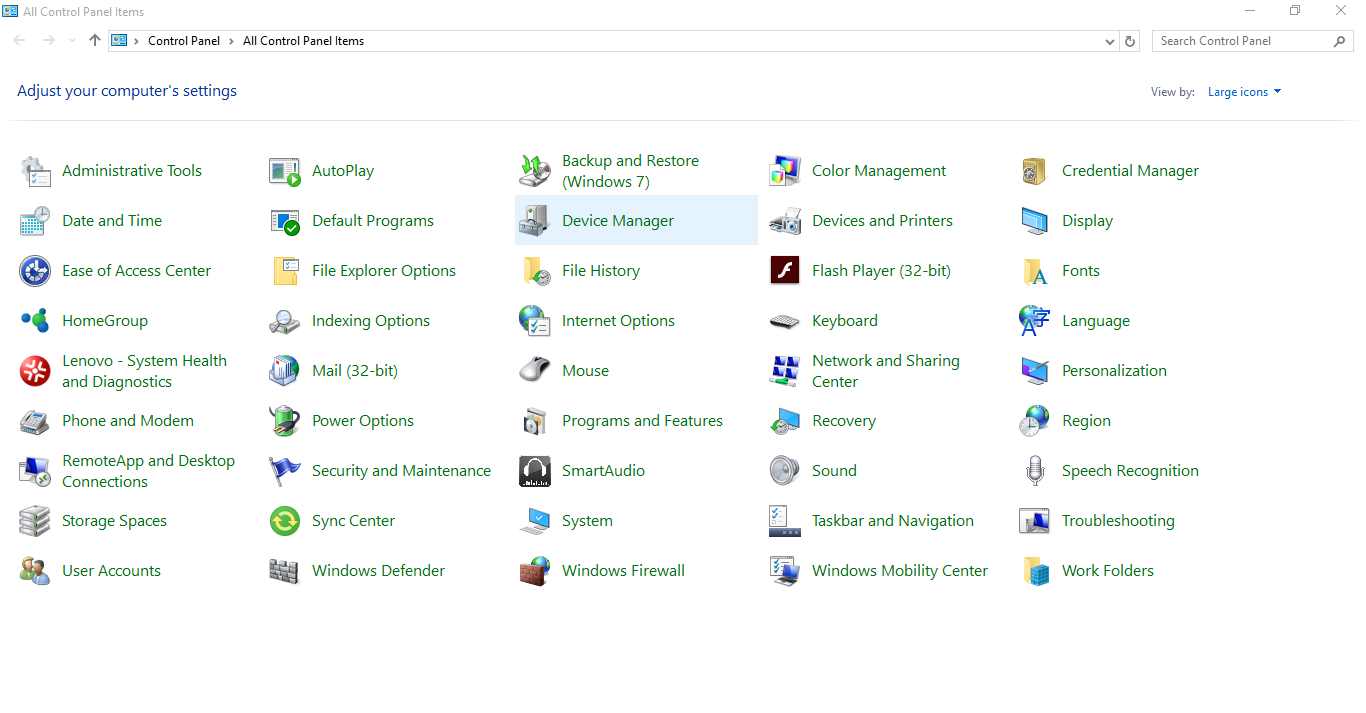
Task: Open Date and Time icon
Action: click(35, 221)
